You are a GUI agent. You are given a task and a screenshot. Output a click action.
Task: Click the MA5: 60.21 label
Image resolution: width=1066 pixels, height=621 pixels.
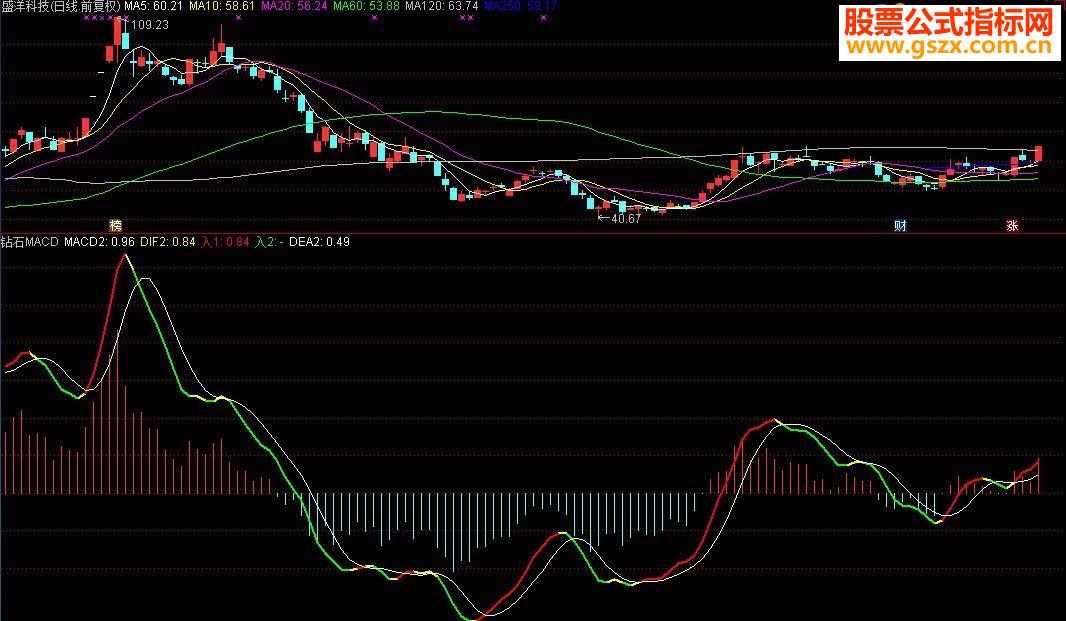click(x=154, y=6)
